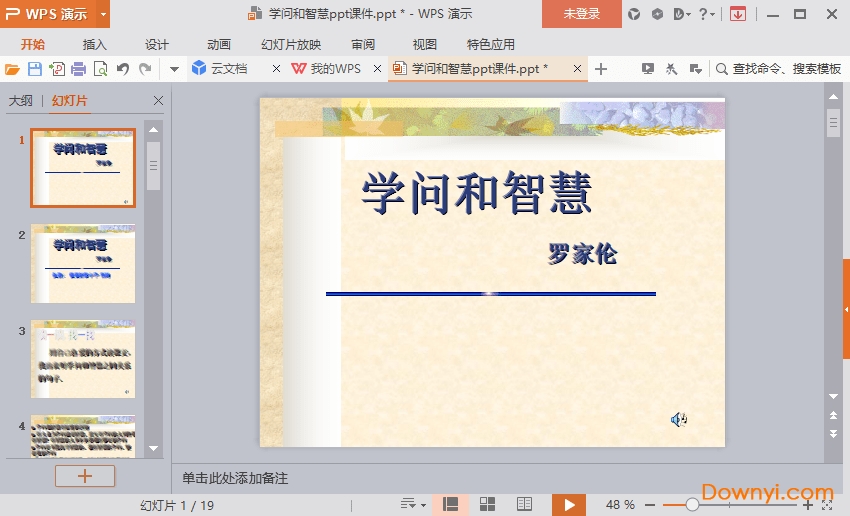Close the 我的WPS tab

377,68
